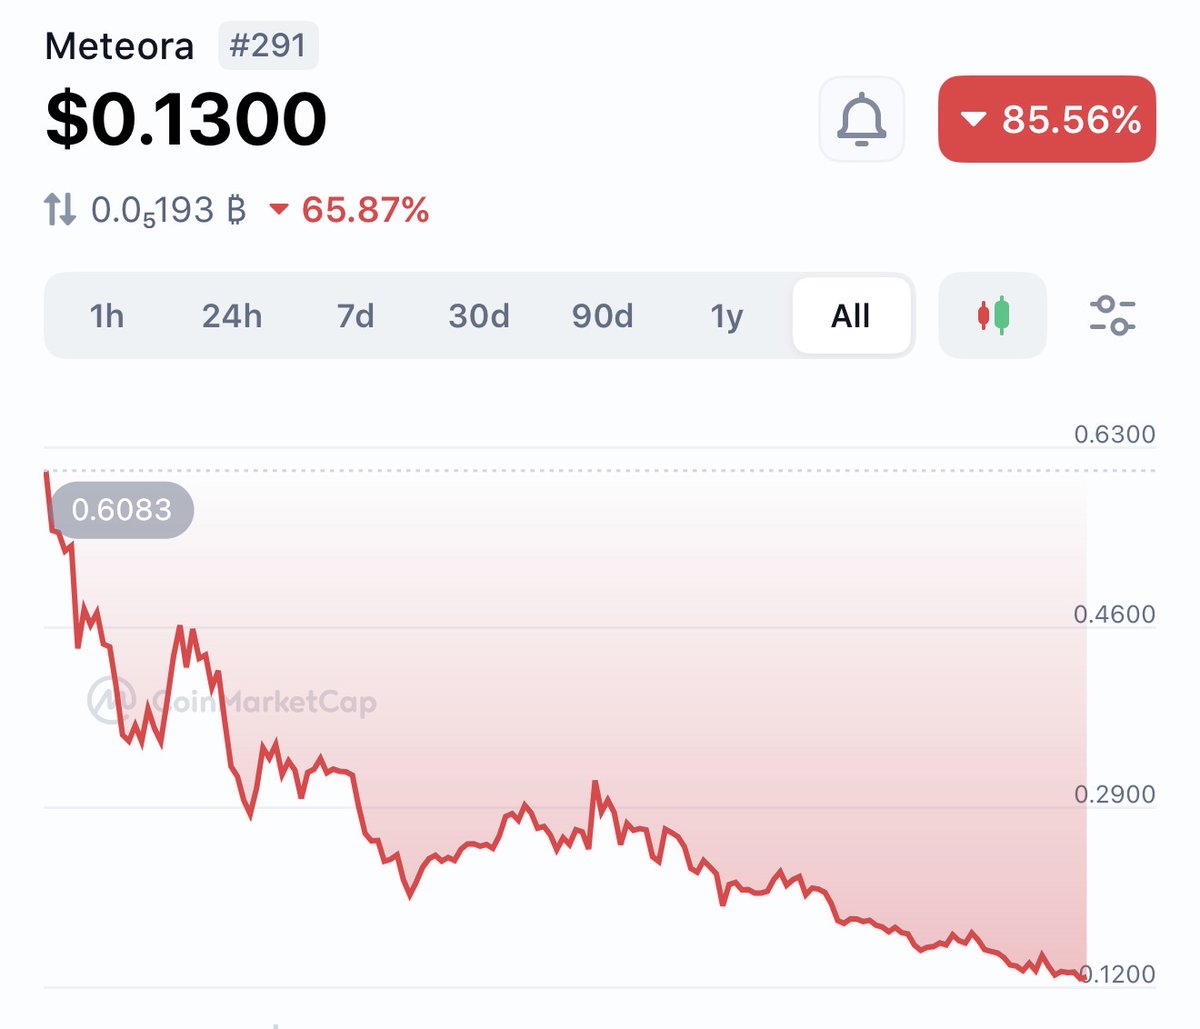The image size is (1200, 1029).
Task: Tap the BTC price swap arrows icon
Action: coord(60,210)
